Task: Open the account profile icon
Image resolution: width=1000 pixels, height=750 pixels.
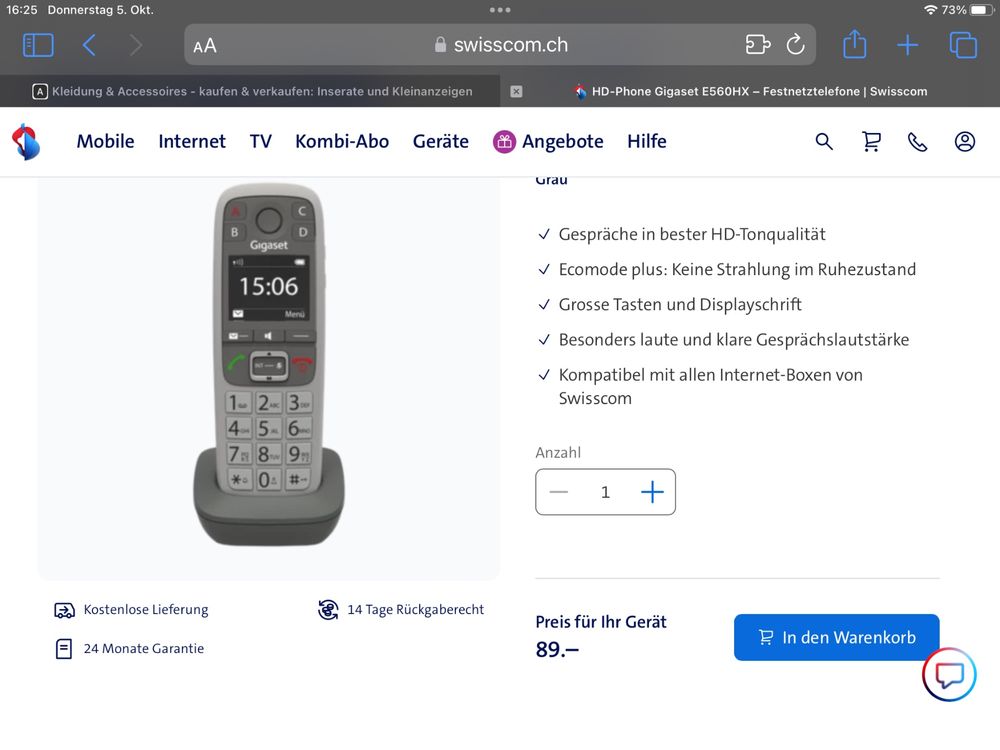Action: point(964,141)
